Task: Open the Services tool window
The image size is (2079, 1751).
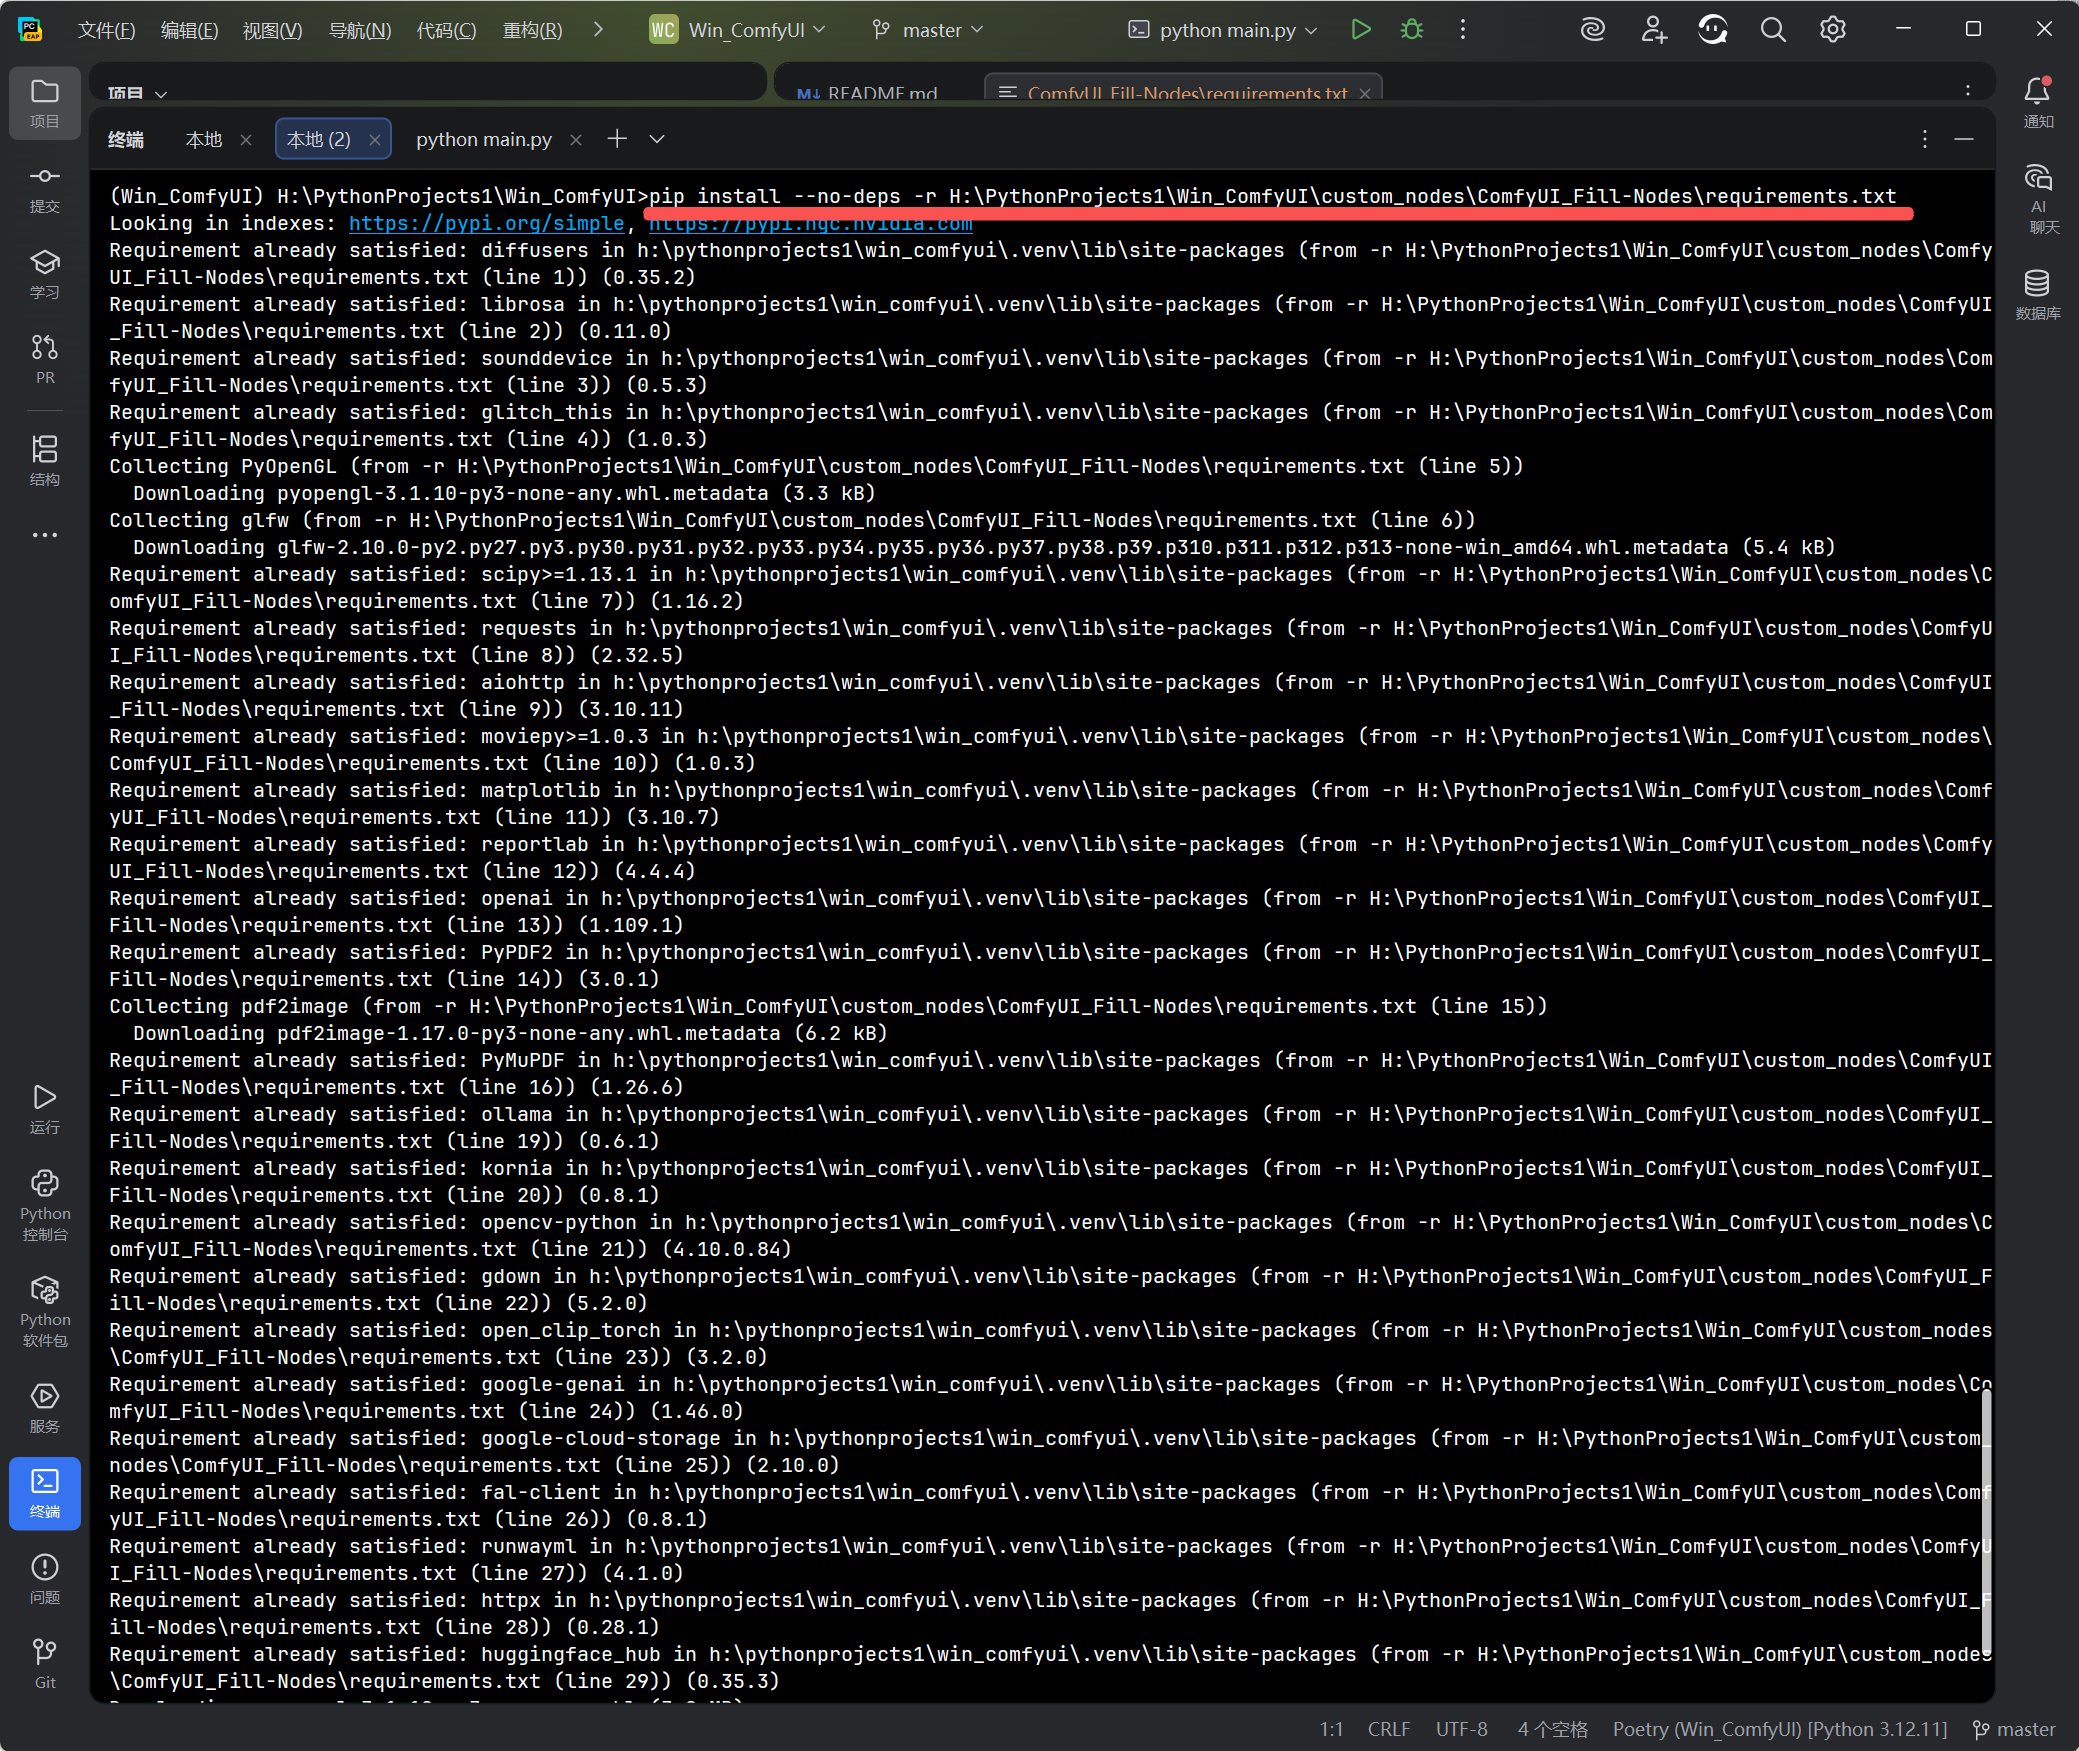Action: (x=44, y=1407)
